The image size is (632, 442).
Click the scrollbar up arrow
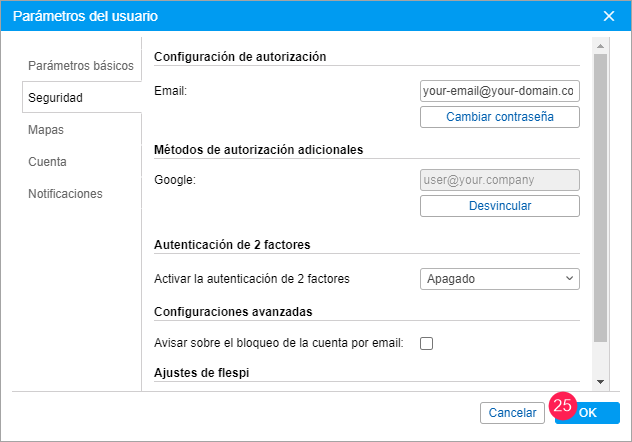coord(600,46)
